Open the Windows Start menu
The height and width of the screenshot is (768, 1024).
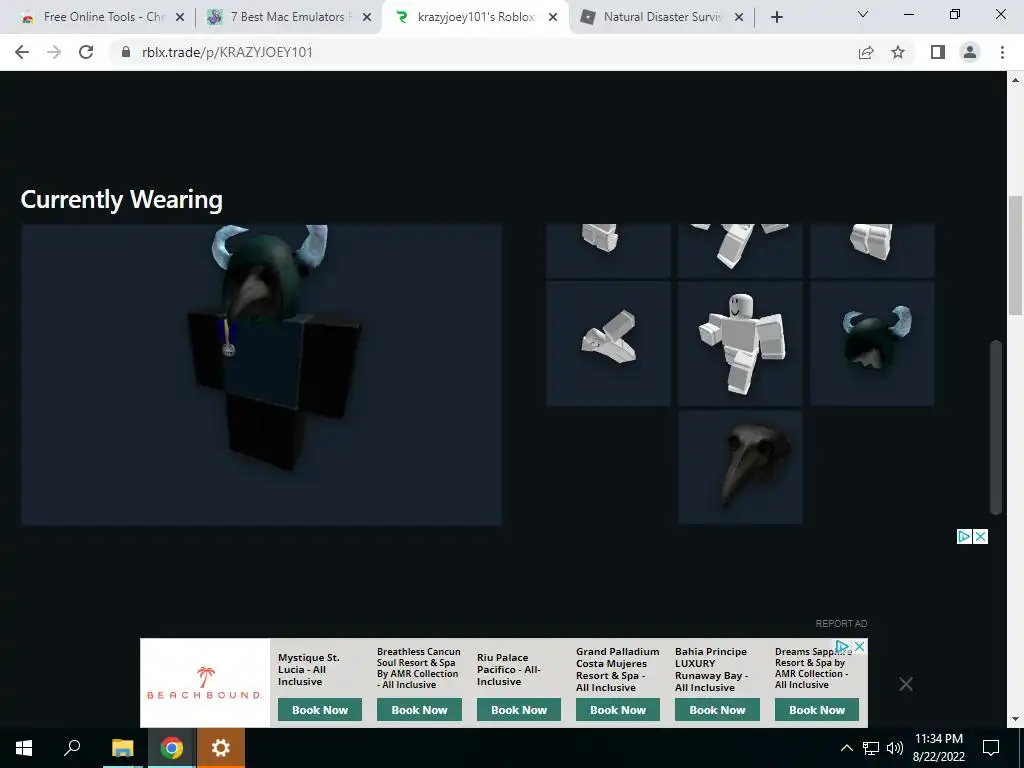point(24,748)
